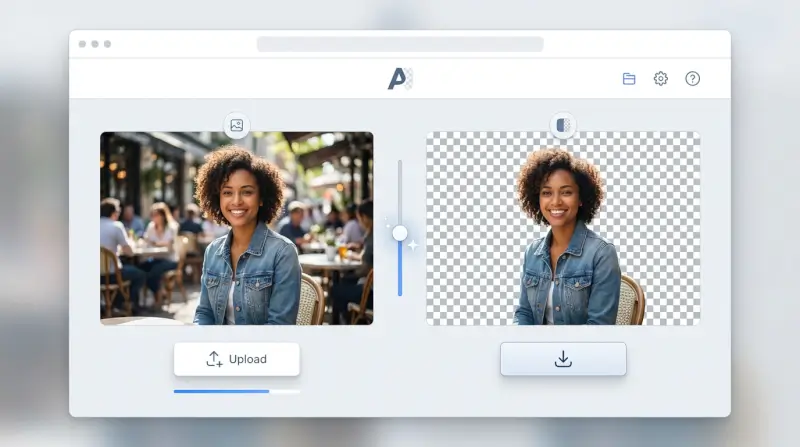Click the first window control dot
This screenshot has height=447, width=800.
click(82, 44)
